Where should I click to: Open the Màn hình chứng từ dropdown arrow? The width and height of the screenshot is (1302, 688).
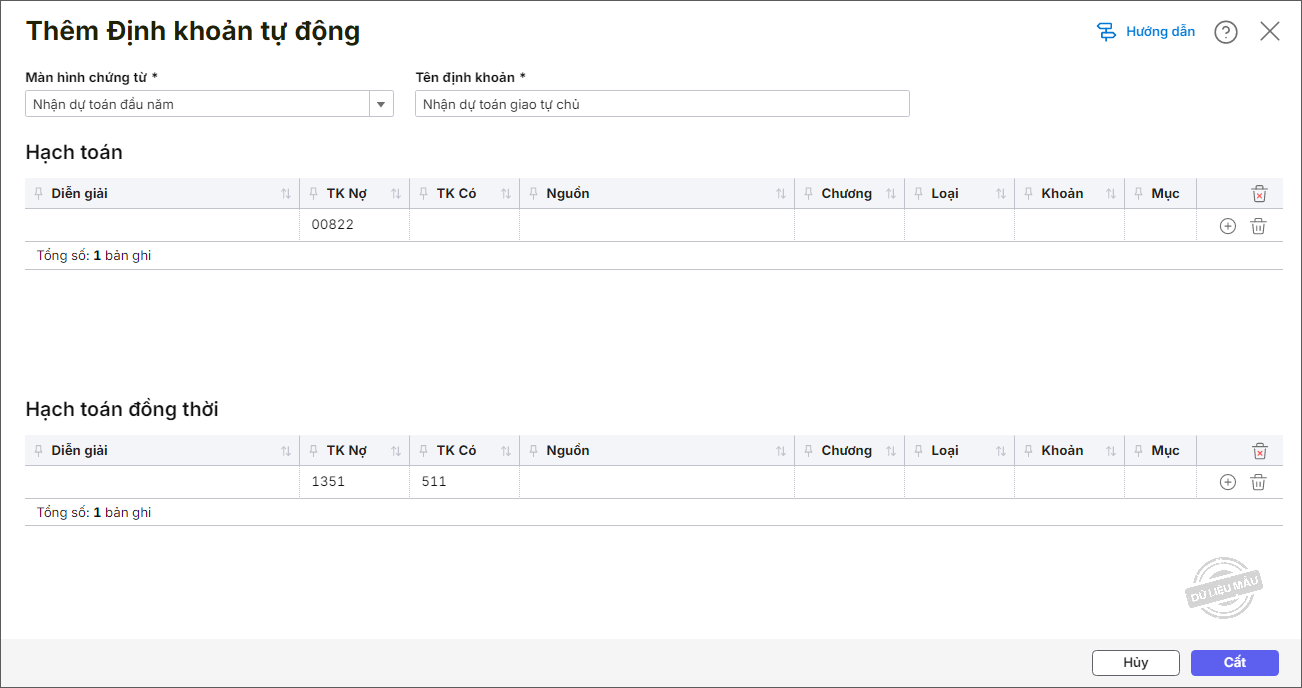(x=381, y=104)
